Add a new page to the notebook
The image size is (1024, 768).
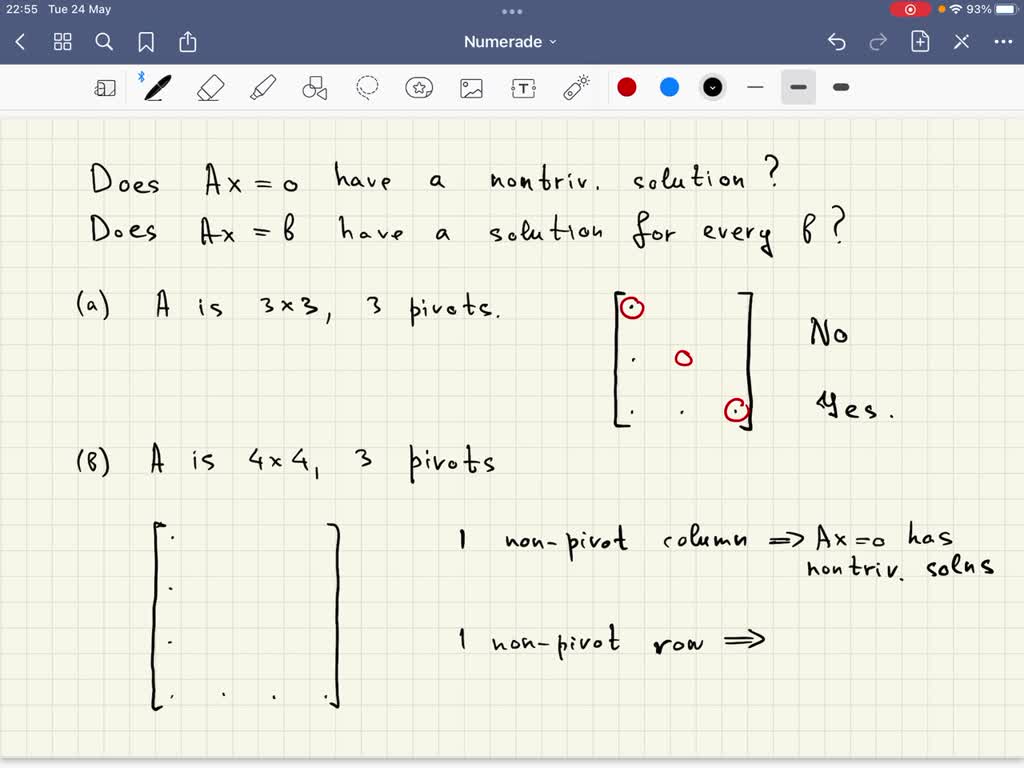coord(918,41)
